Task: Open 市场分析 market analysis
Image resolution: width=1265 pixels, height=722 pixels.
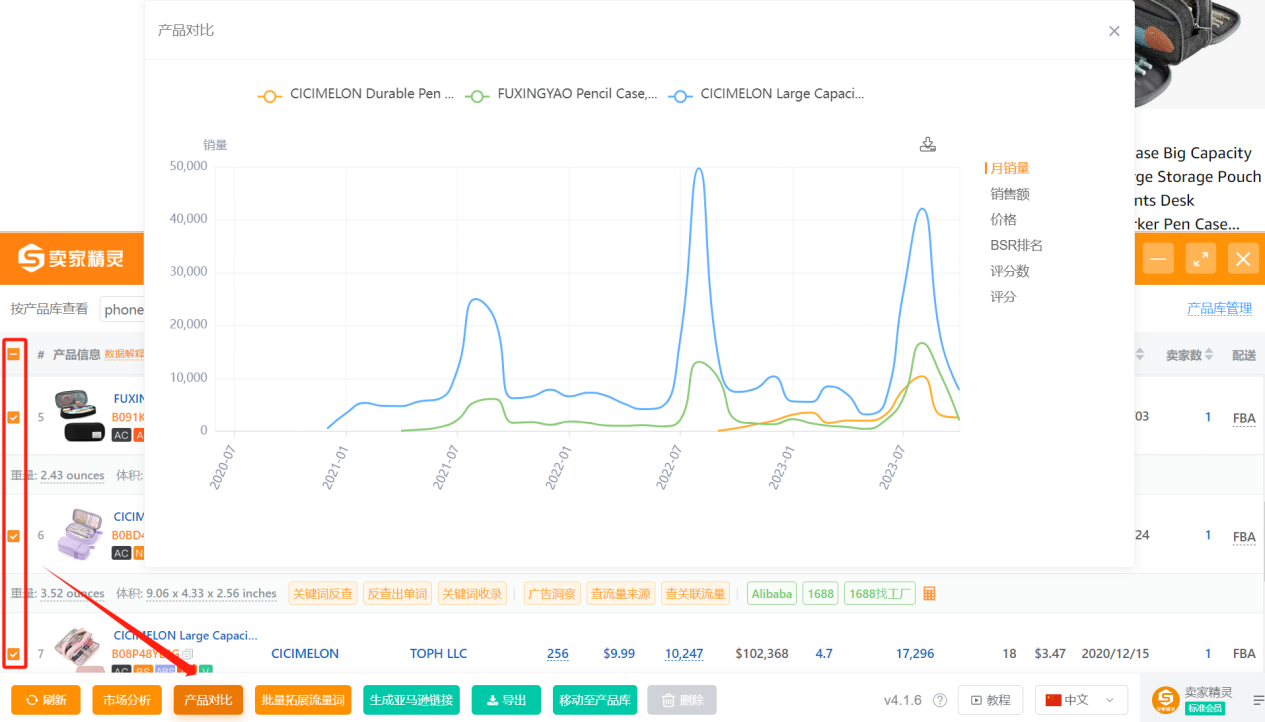Action: pyautogui.click(x=127, y=700)
